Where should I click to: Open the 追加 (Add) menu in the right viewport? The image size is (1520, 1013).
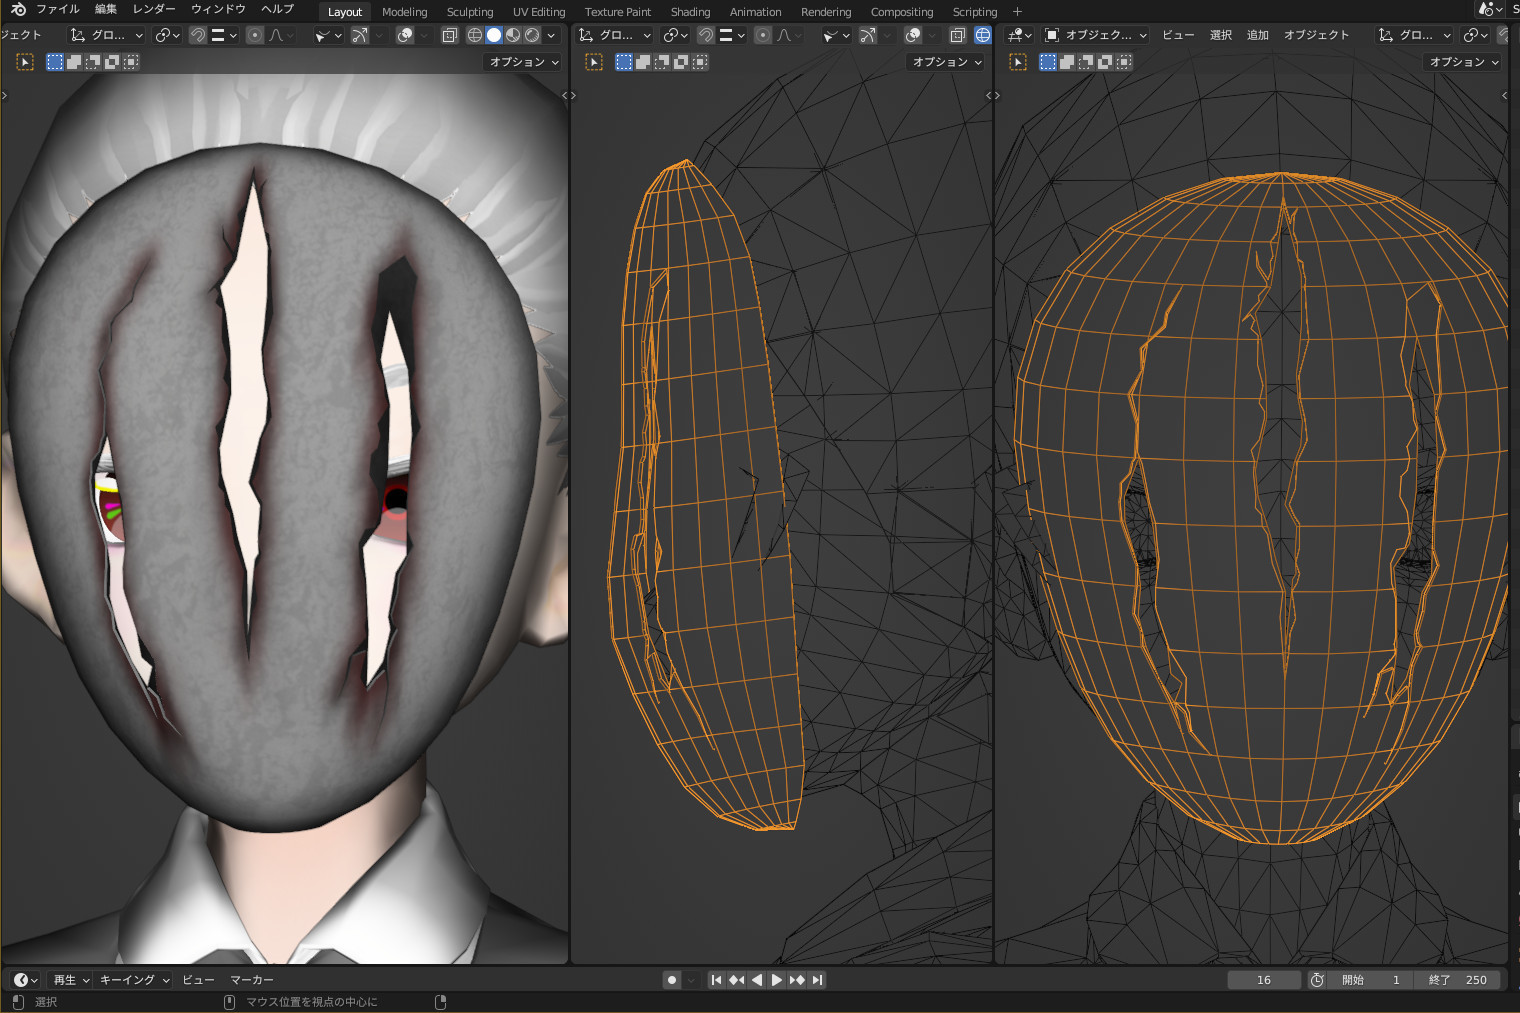pos(1257,34)
